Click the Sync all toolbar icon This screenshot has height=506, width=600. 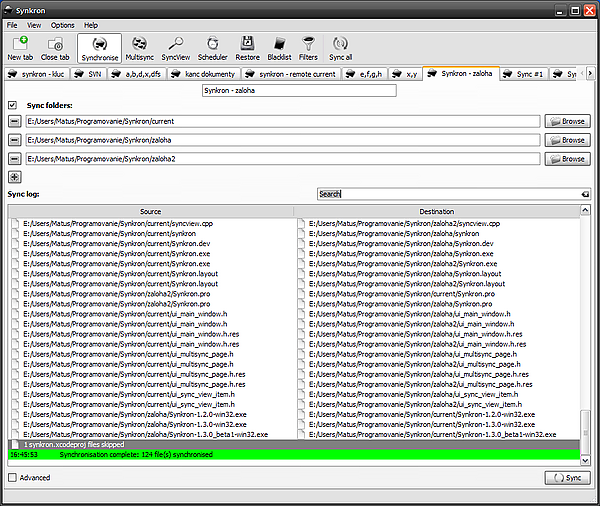coord(341,48)
